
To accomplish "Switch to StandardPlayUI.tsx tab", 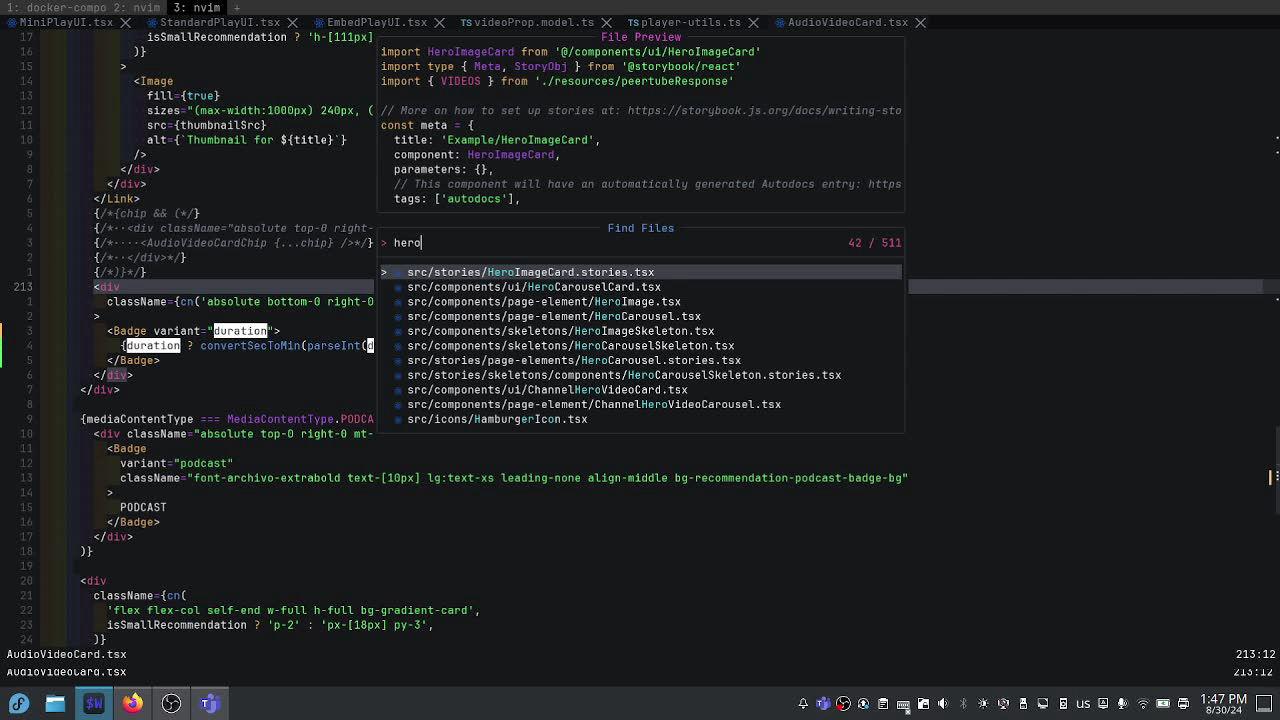I will click(219, 22).
